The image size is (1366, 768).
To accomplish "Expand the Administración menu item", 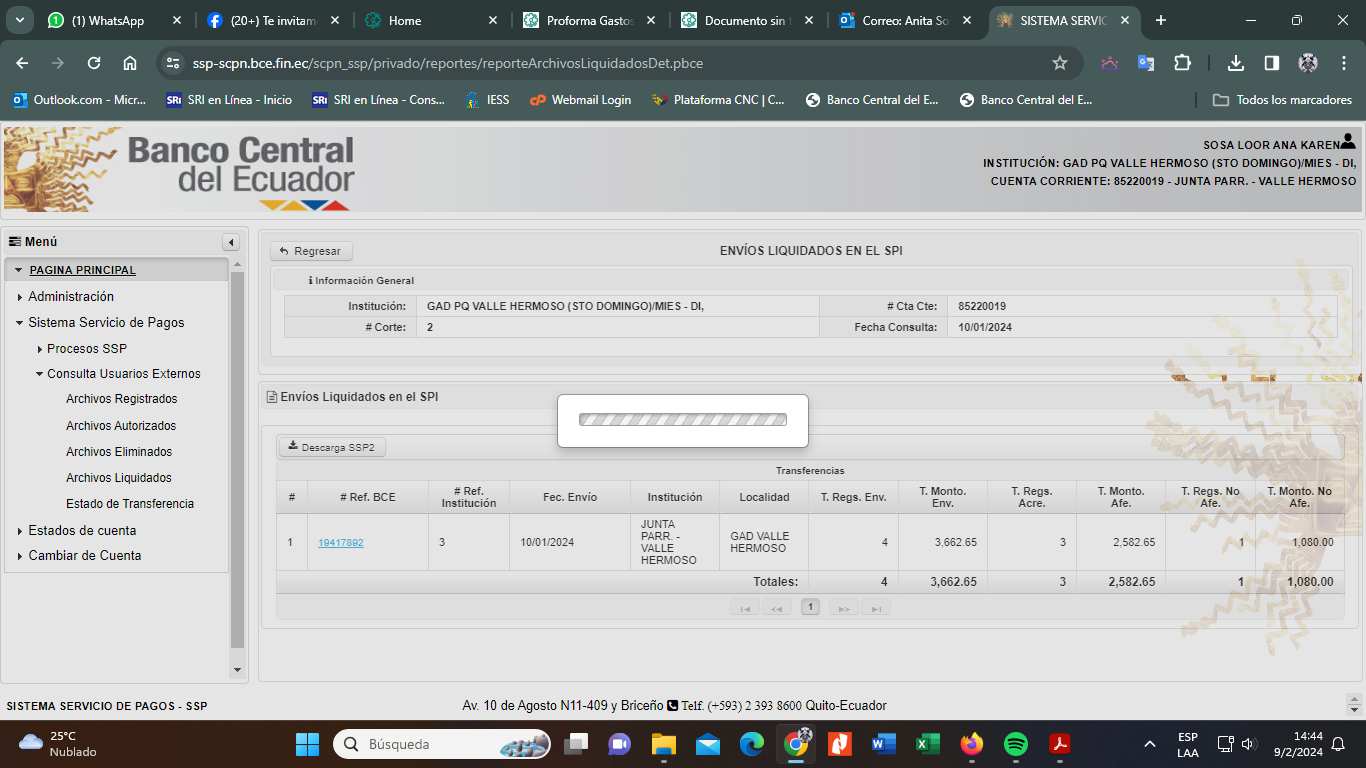I will click(70, 296).
